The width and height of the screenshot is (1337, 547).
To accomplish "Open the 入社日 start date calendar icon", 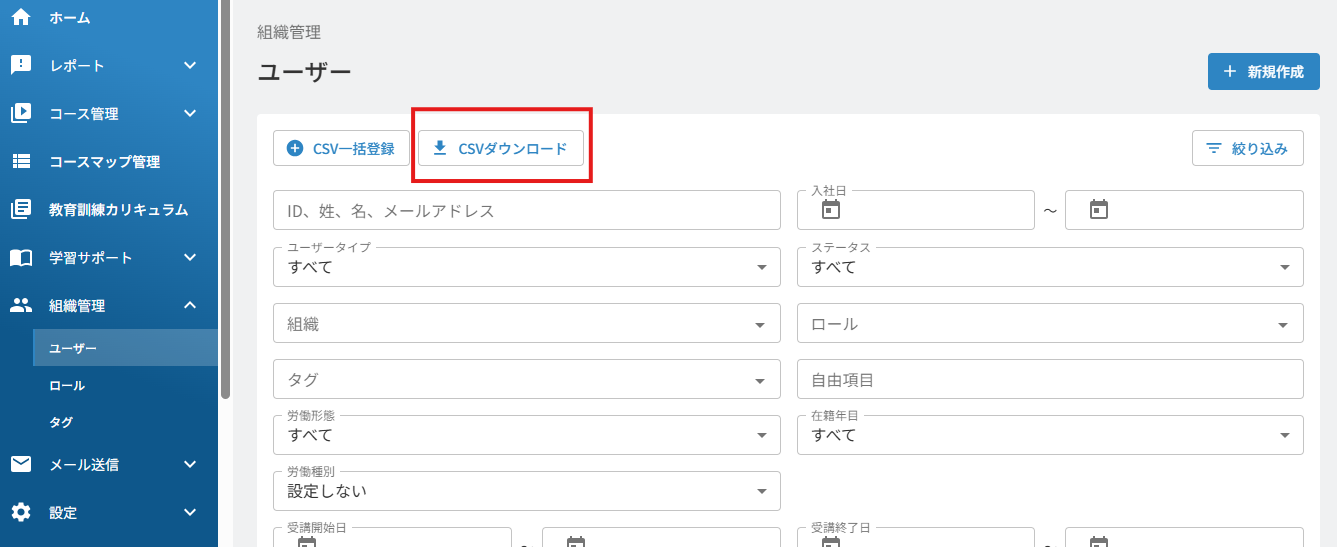I will (x=831, y=210).
